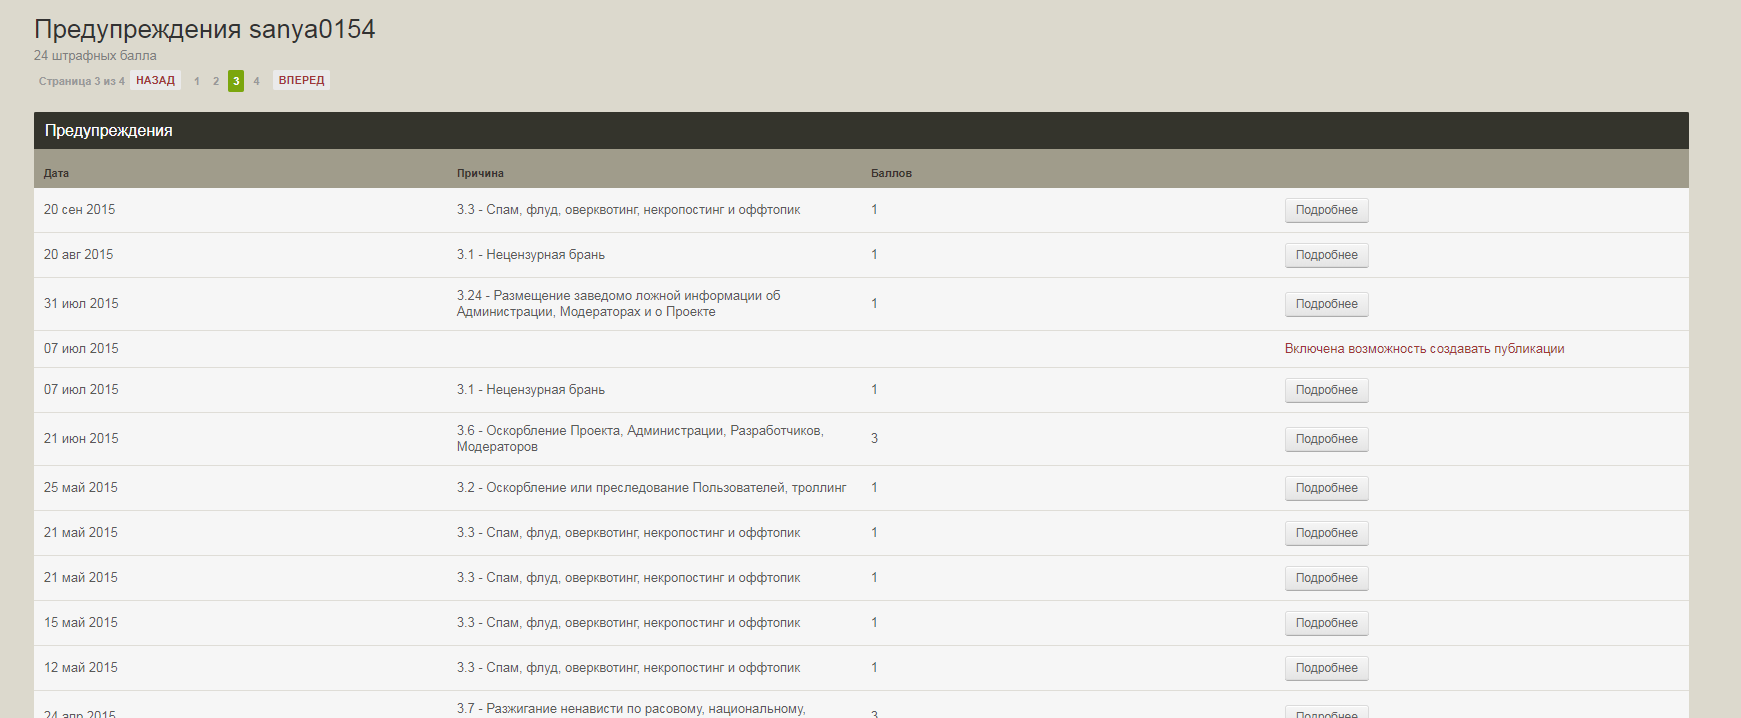Click the 1 point value for 25 май 2015
Viewport: 1741px width, 718px height.
point(874,488)
